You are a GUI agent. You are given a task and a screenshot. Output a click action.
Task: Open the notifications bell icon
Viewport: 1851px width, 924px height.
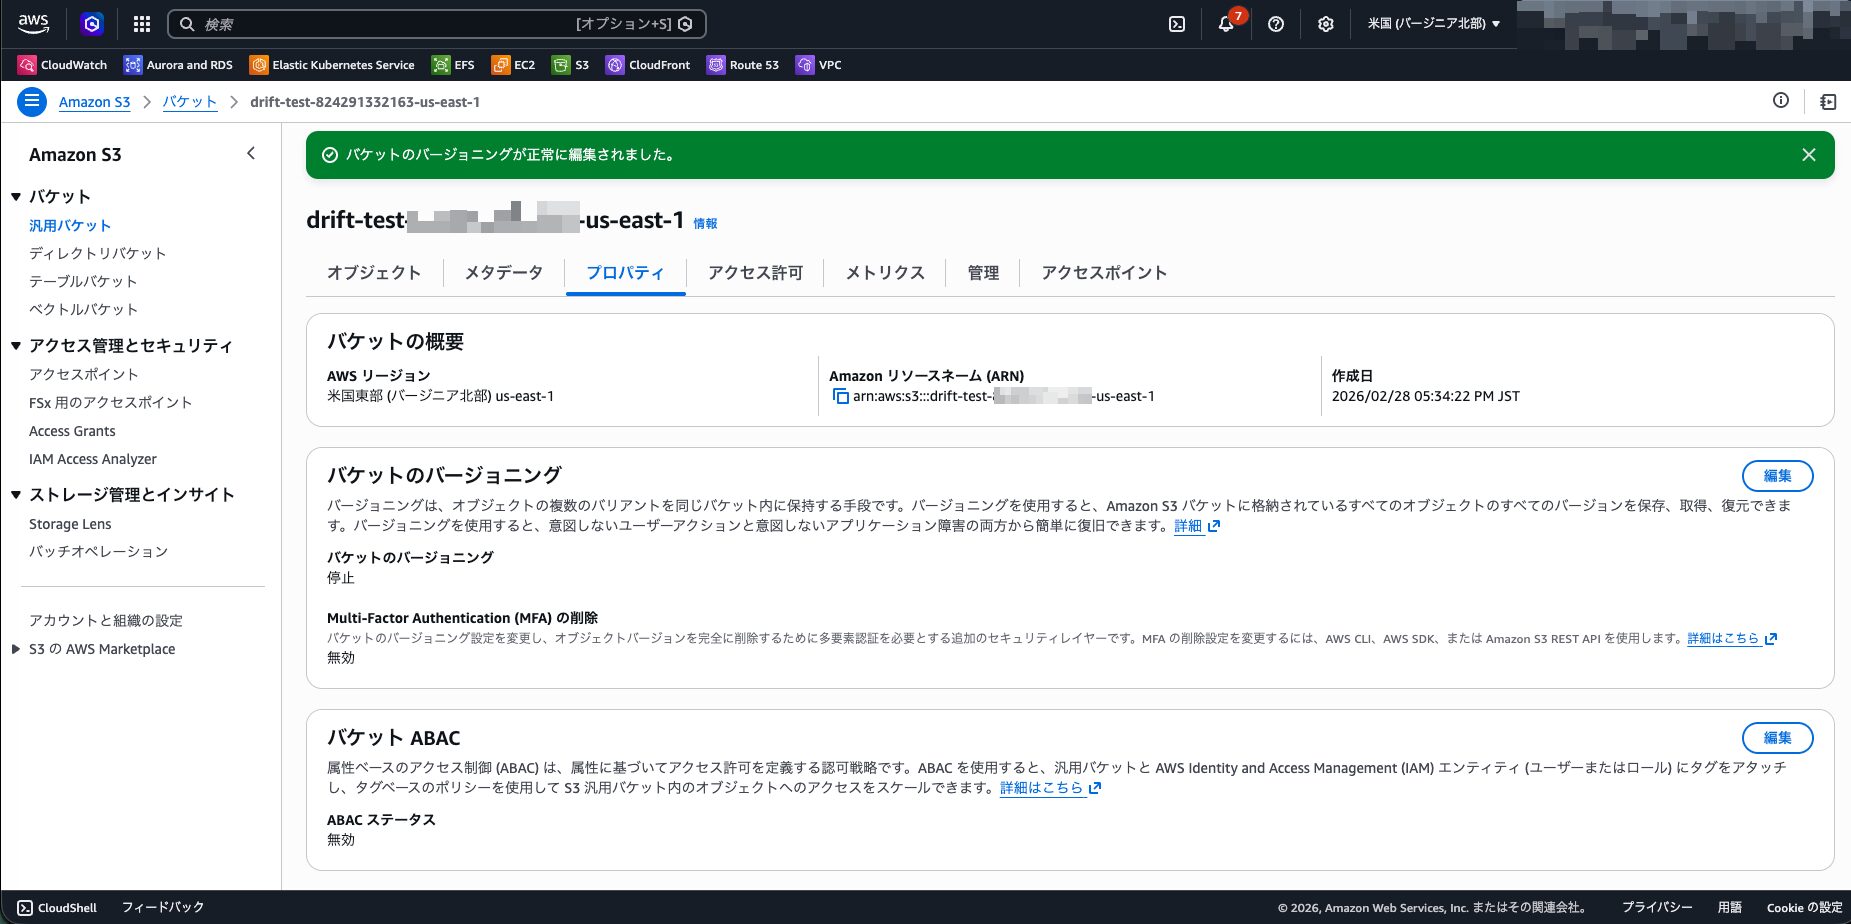pyautogui.click(x=1226, y=24)
